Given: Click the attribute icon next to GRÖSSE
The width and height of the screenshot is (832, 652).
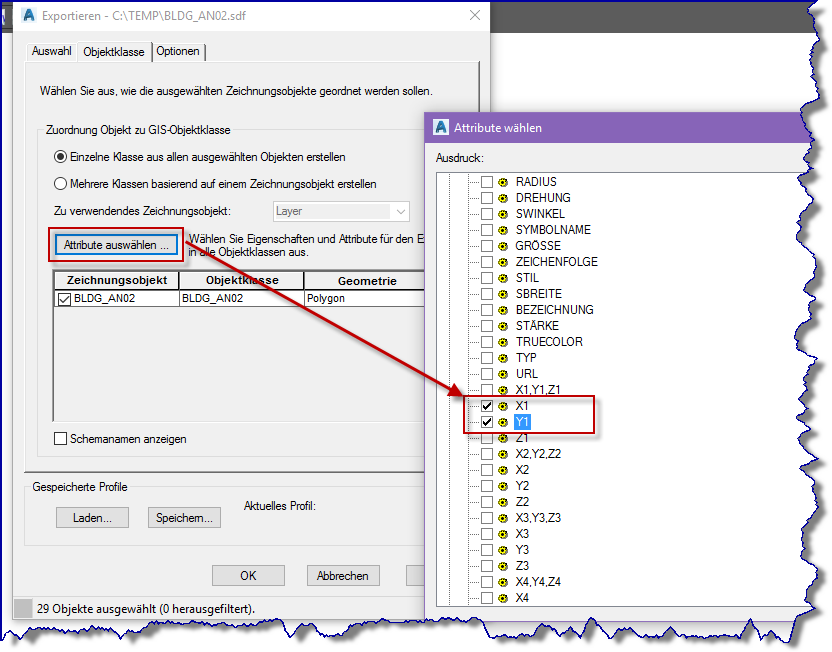Looking at the screenshot, I should (502, 245).
